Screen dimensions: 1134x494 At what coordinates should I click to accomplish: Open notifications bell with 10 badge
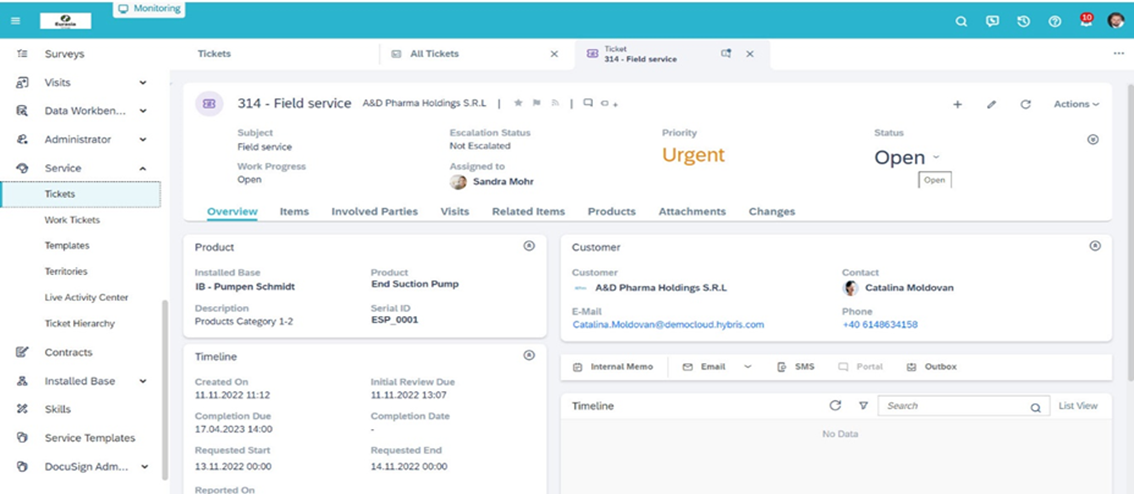pos(1086,20)
